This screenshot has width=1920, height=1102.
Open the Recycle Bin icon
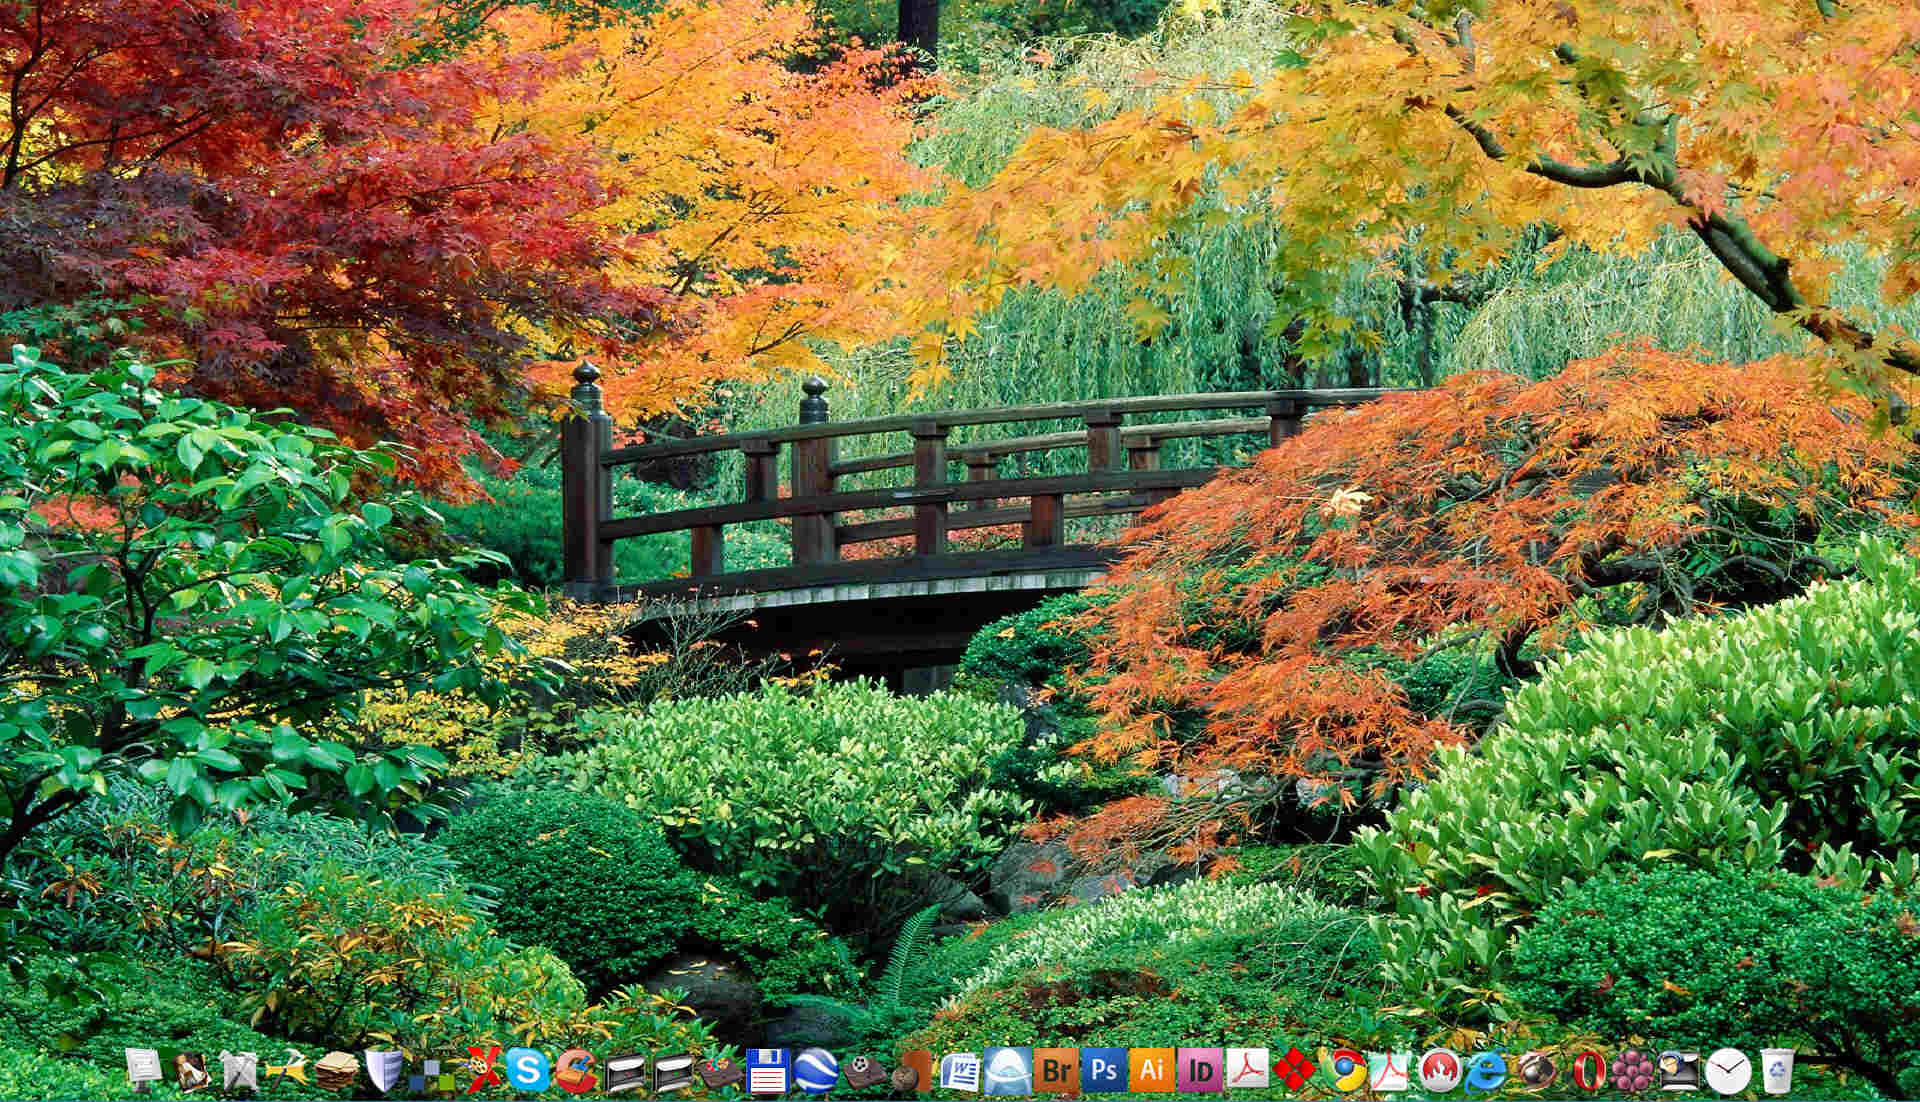coord(1777,1071)
